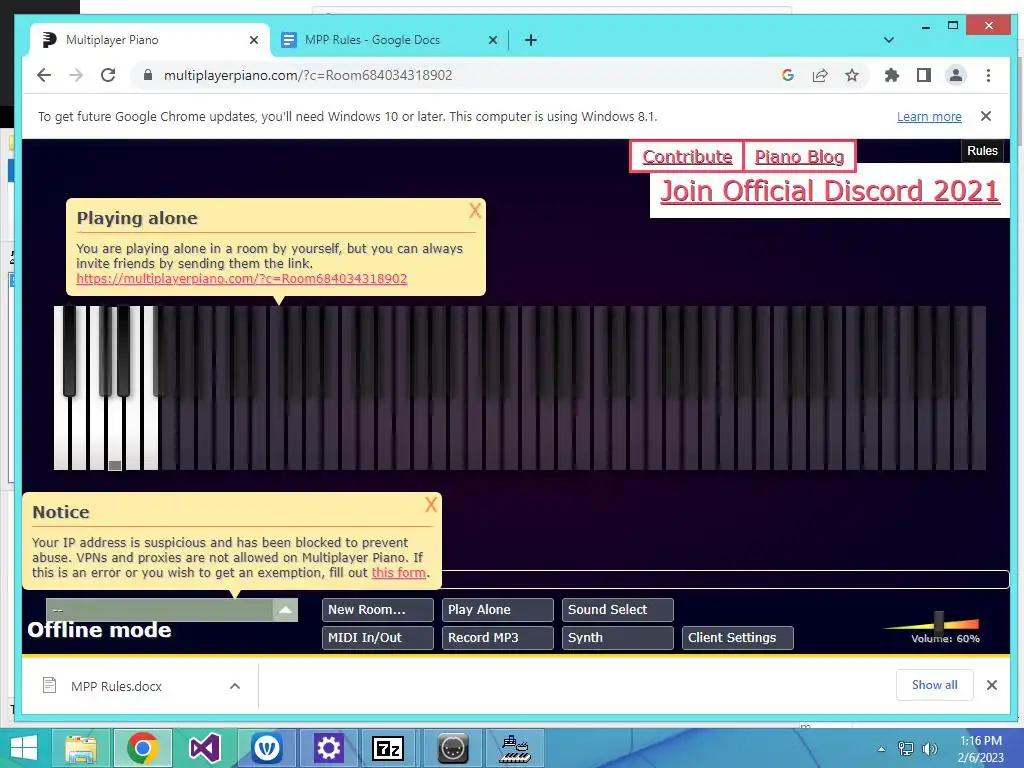
Task: Open the 7-Zip taskbar icon
Action: (390, 748)
